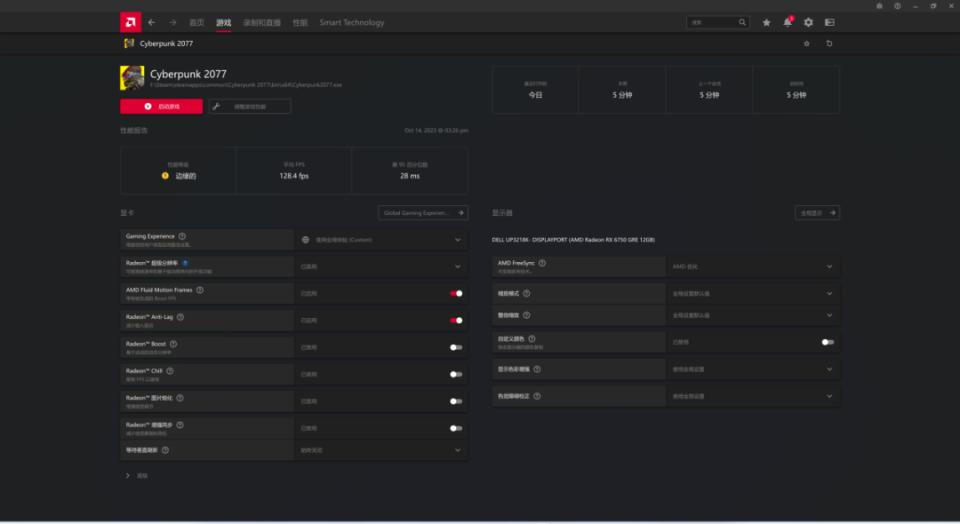Enable 自定义颜色 custom color toggle

[x=828, y=342]
